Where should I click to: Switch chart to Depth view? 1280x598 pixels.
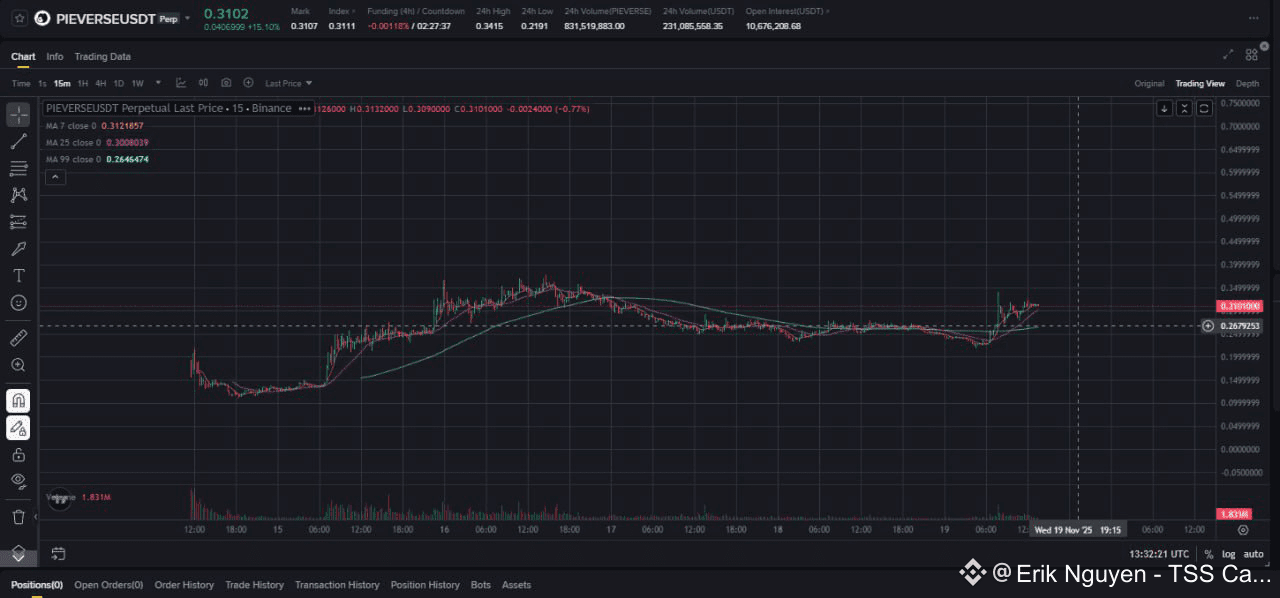[1247, 83]
